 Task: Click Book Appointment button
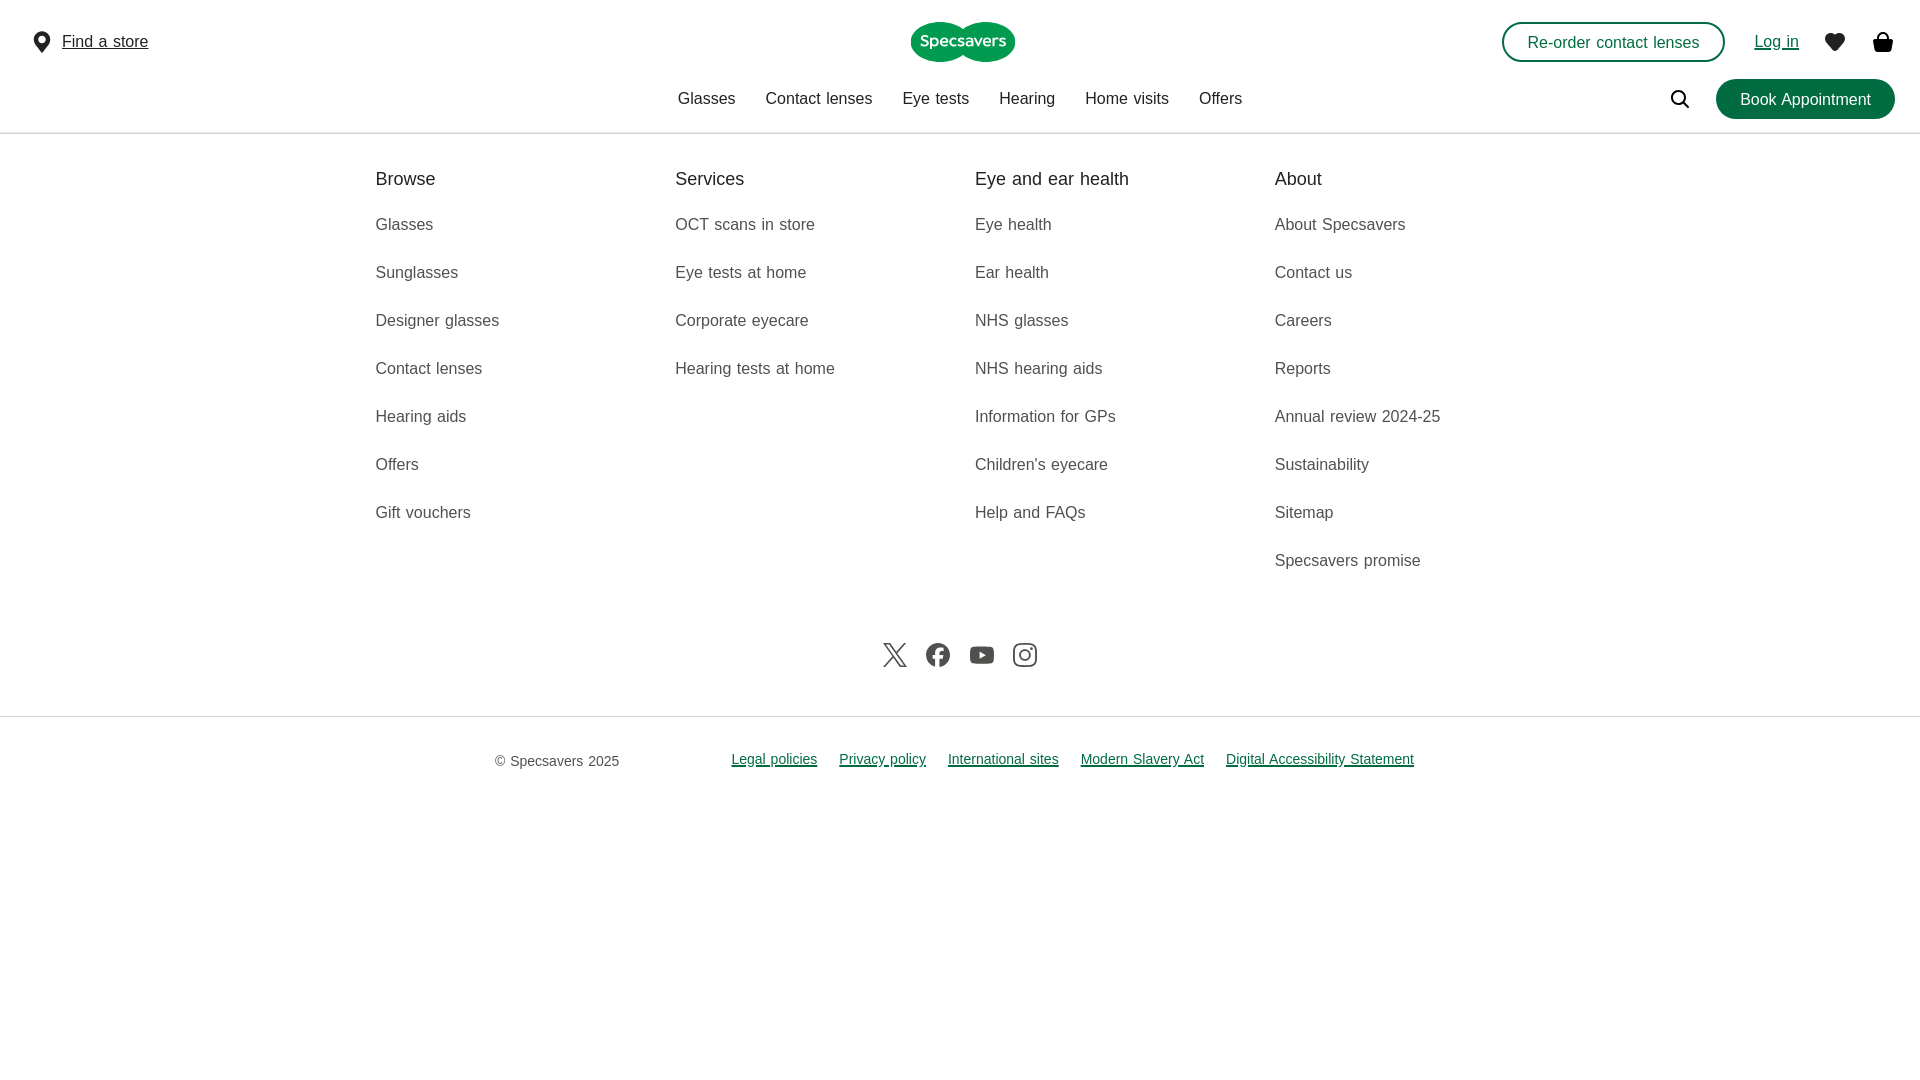[x=1804, y=99]
